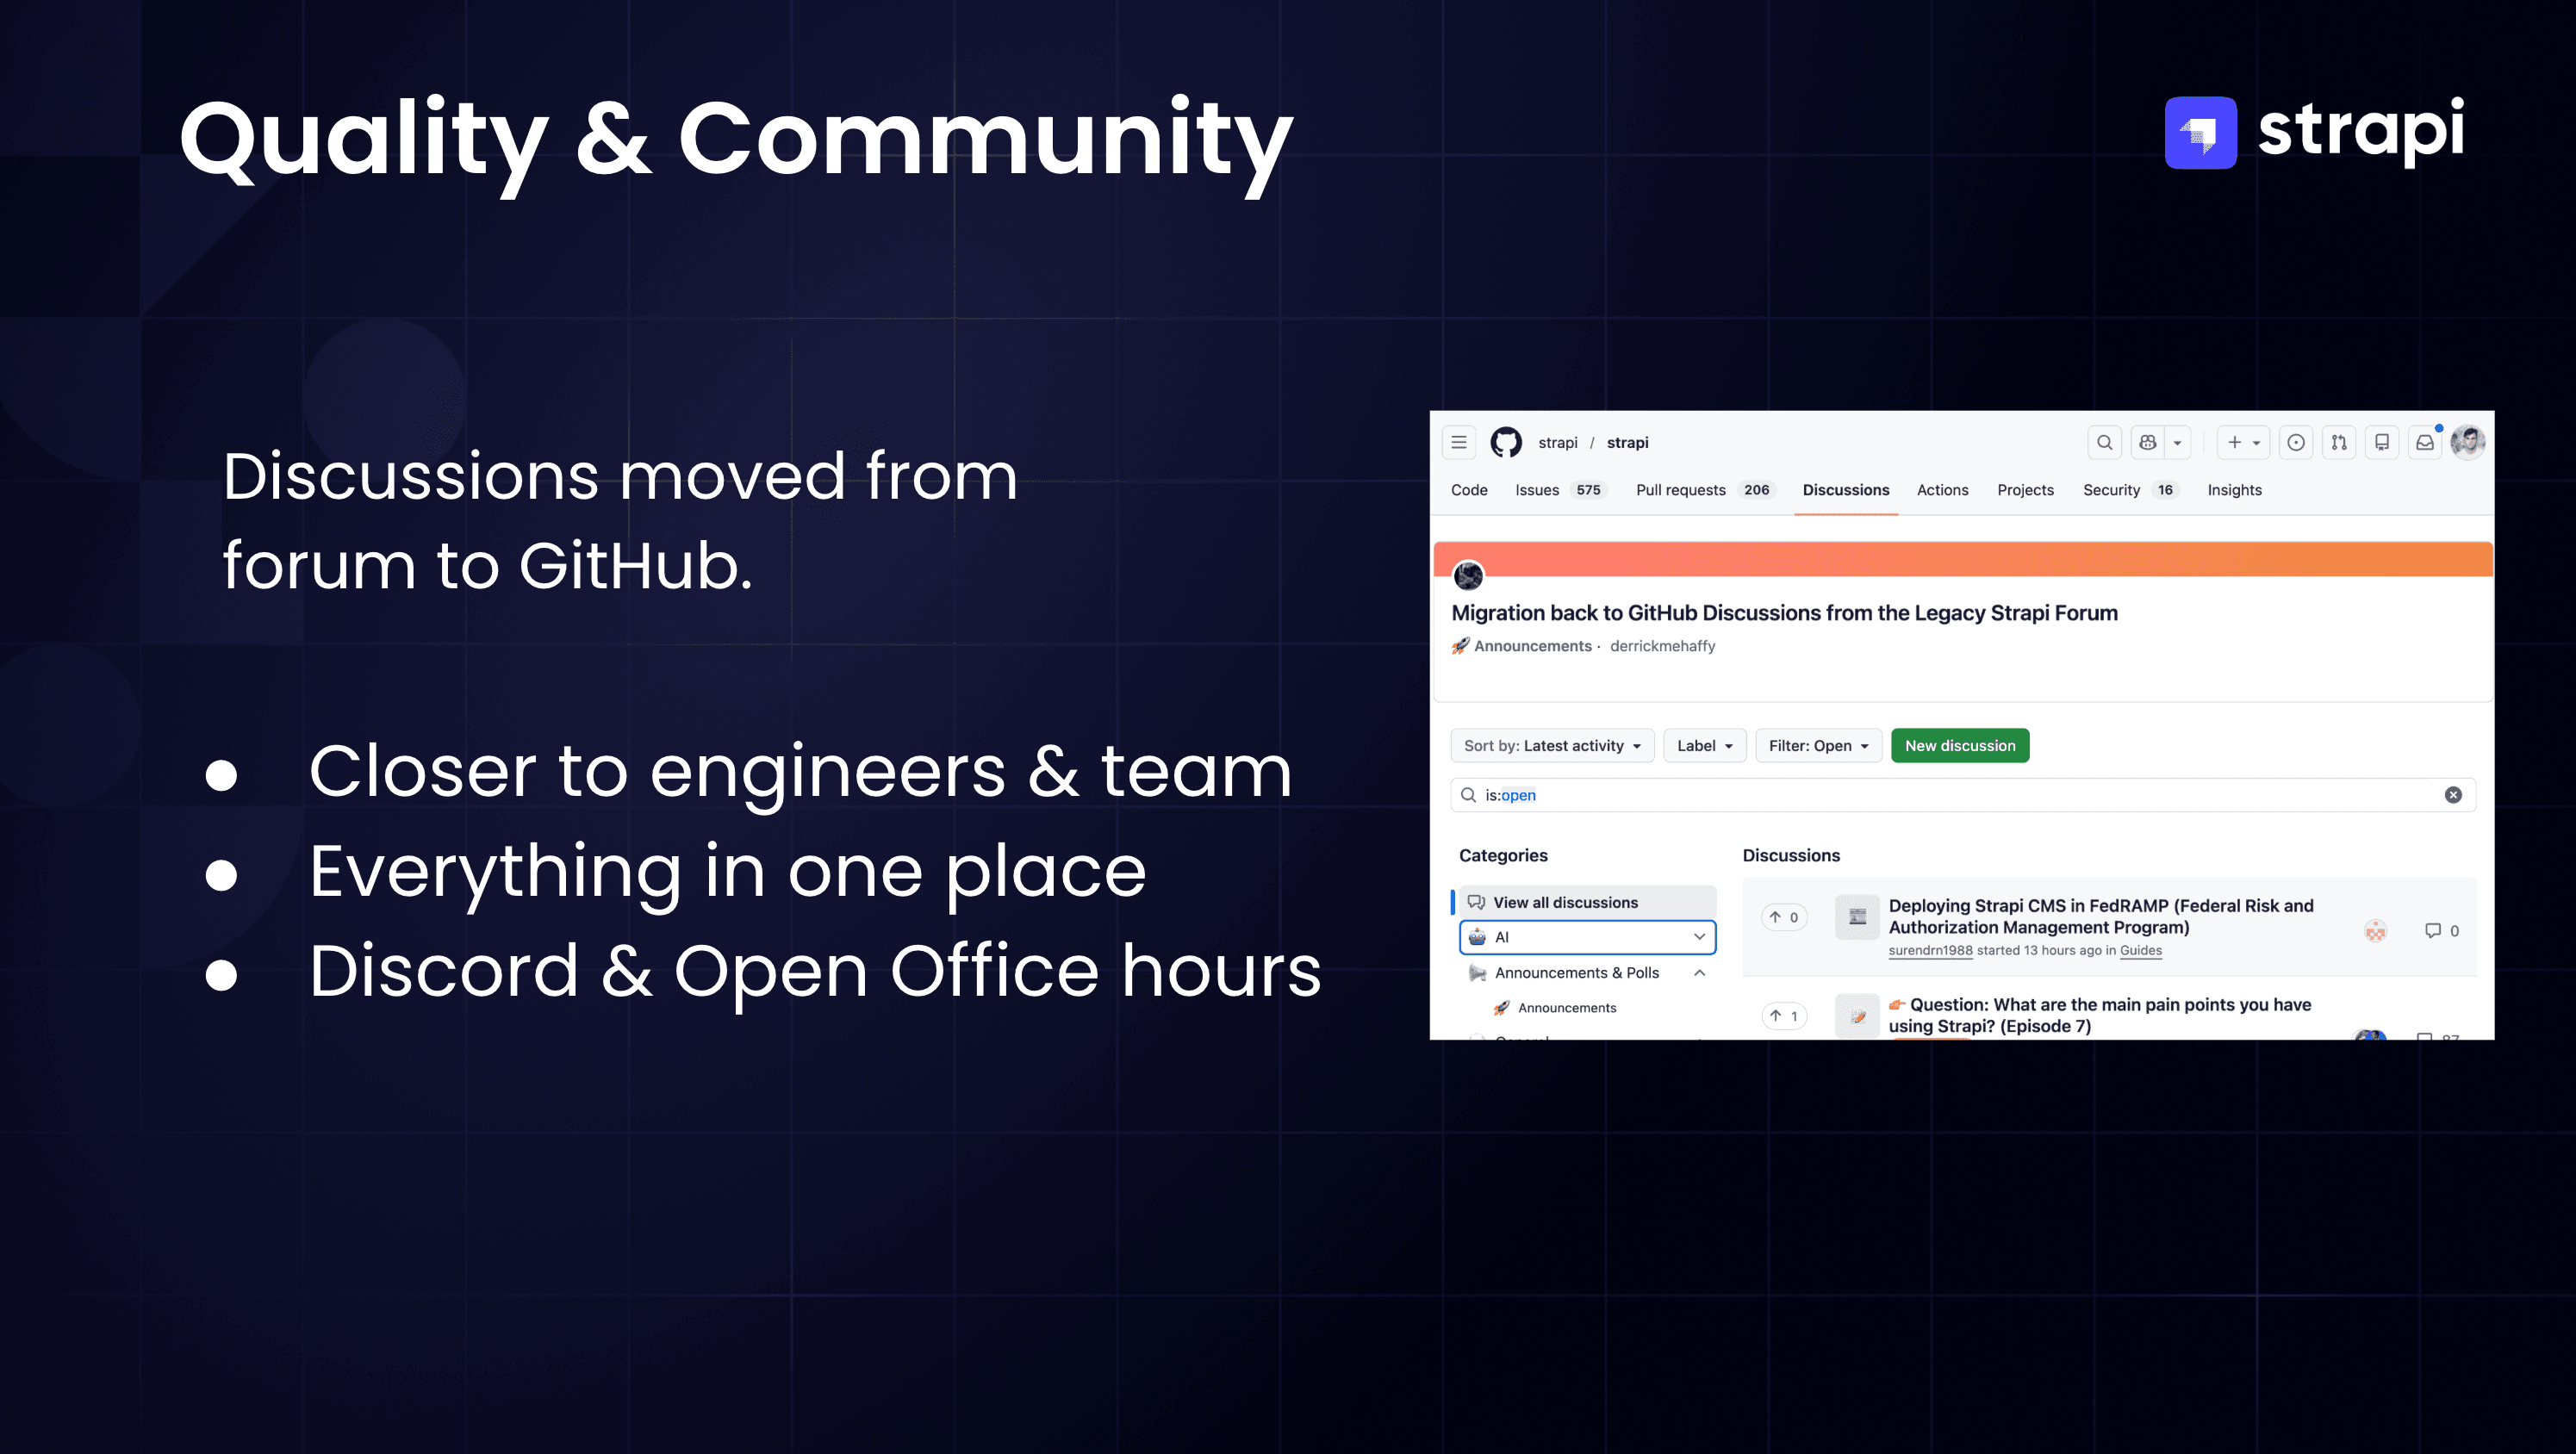The height and width of the screenshot is (1454, 2576).
Task: Open the GitHub search magnifier button
Action: click(x=2104, y=442)
